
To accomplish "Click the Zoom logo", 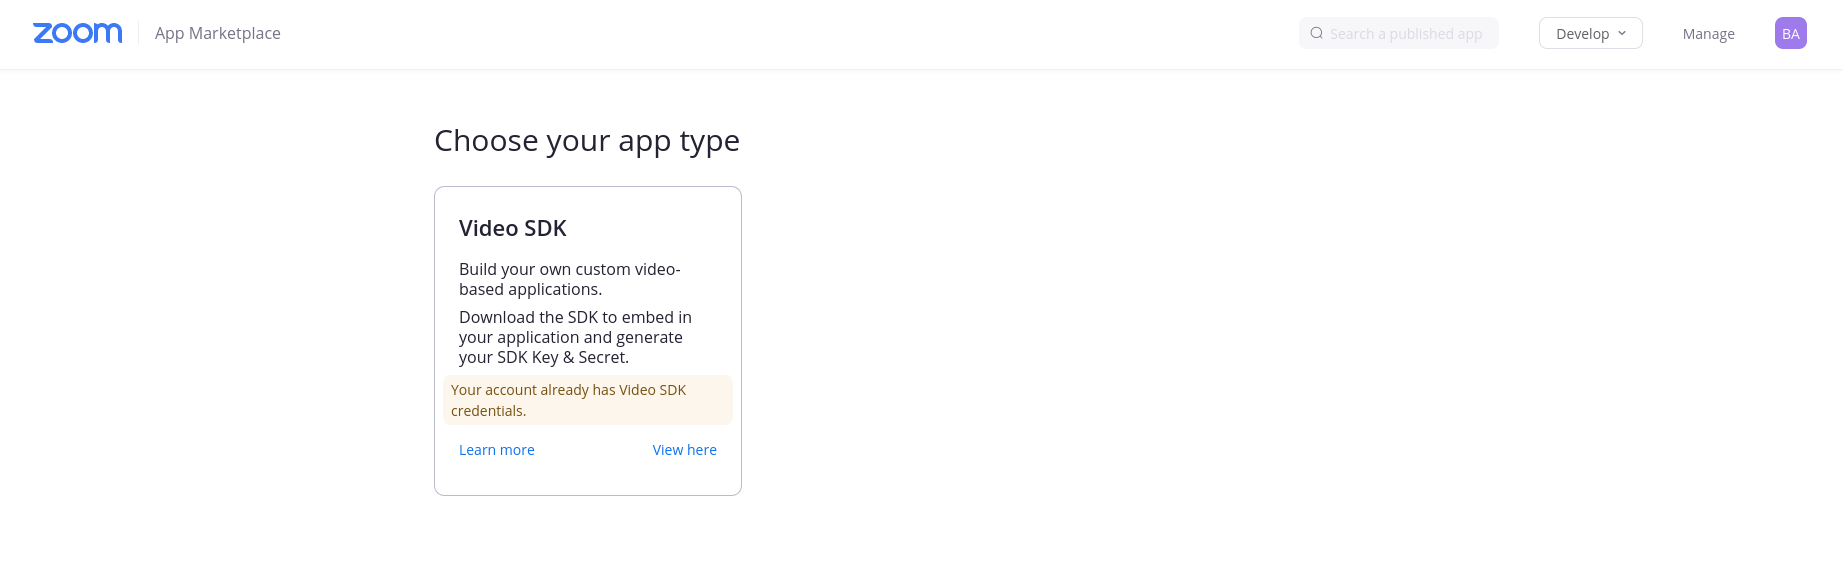I will click(78, 33).
